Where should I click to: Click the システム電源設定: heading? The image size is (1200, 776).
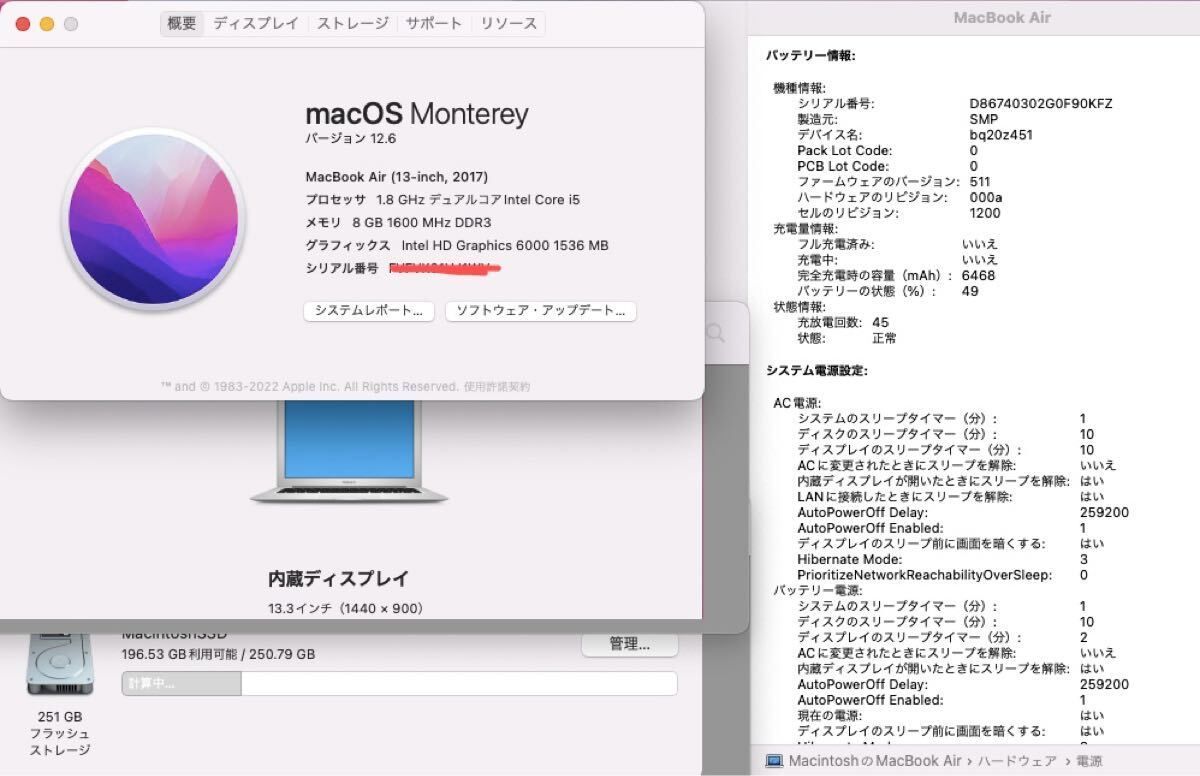[x=816, y=371]
